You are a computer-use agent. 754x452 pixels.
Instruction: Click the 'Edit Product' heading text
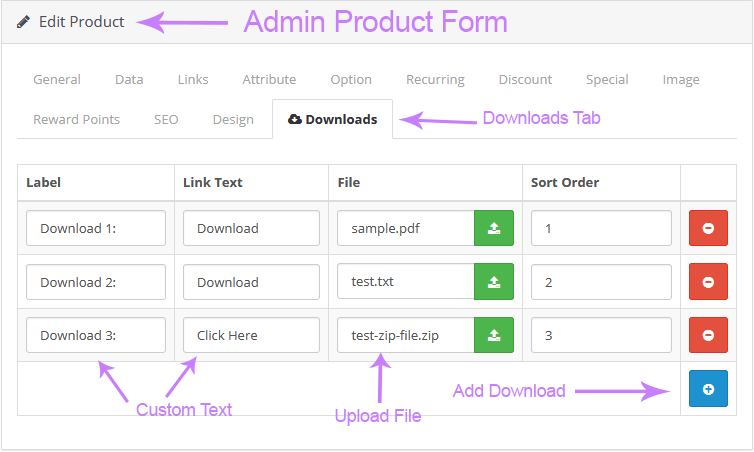(81, 22)
